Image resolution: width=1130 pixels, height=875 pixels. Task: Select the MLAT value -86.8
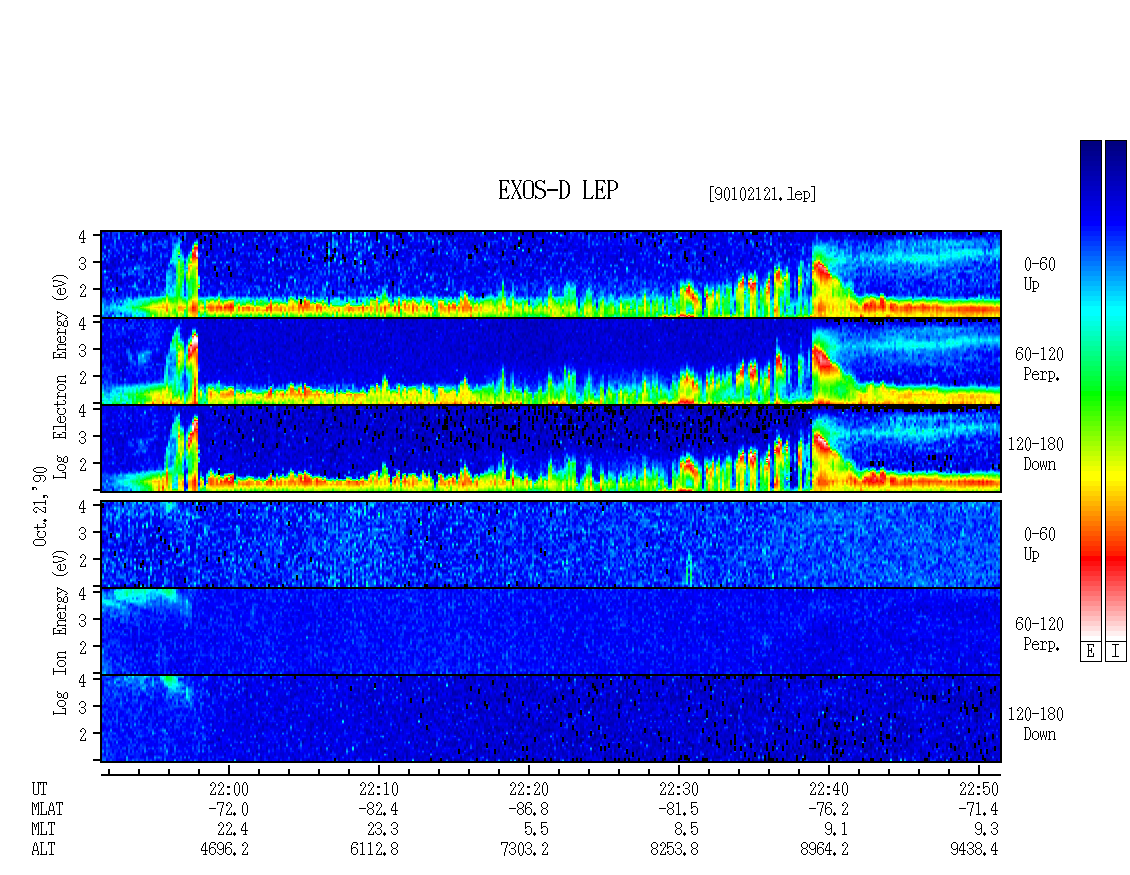[x=528, y=809]
